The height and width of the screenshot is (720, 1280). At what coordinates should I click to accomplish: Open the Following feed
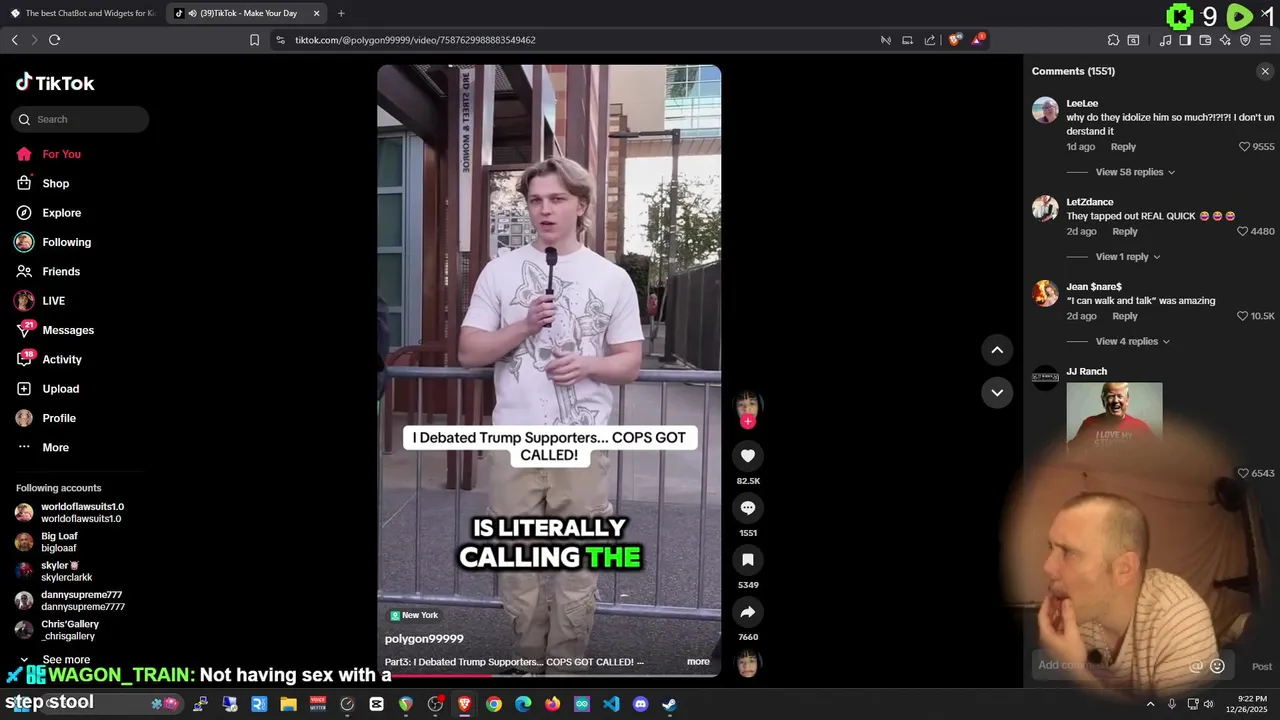(66, 242)
